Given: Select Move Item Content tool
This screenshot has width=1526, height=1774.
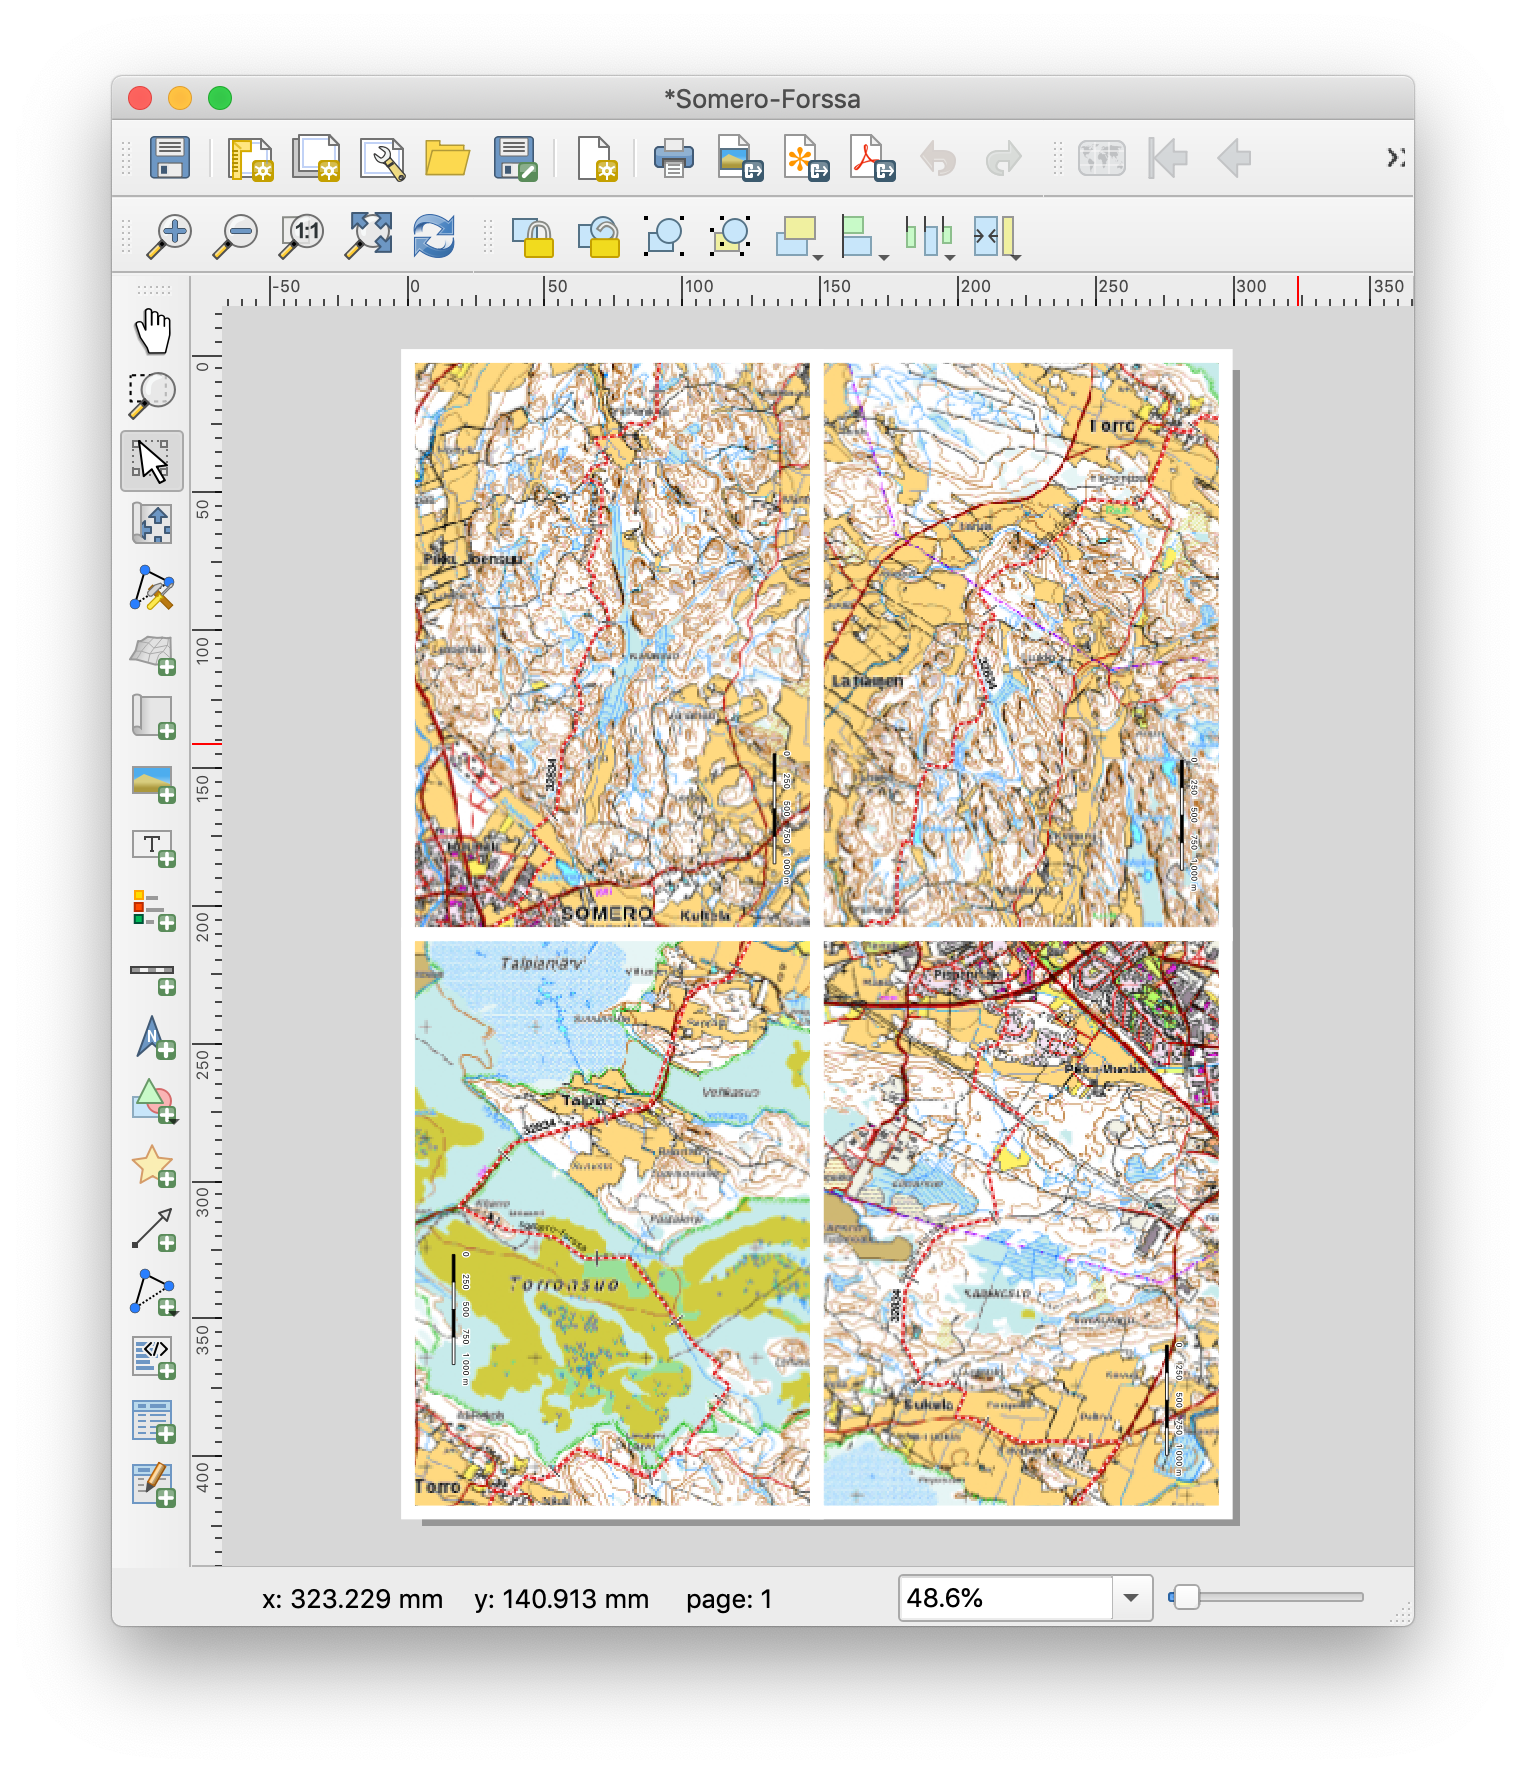Looking at the screenshot, I should pyautogui.click(x=153, y=523).
